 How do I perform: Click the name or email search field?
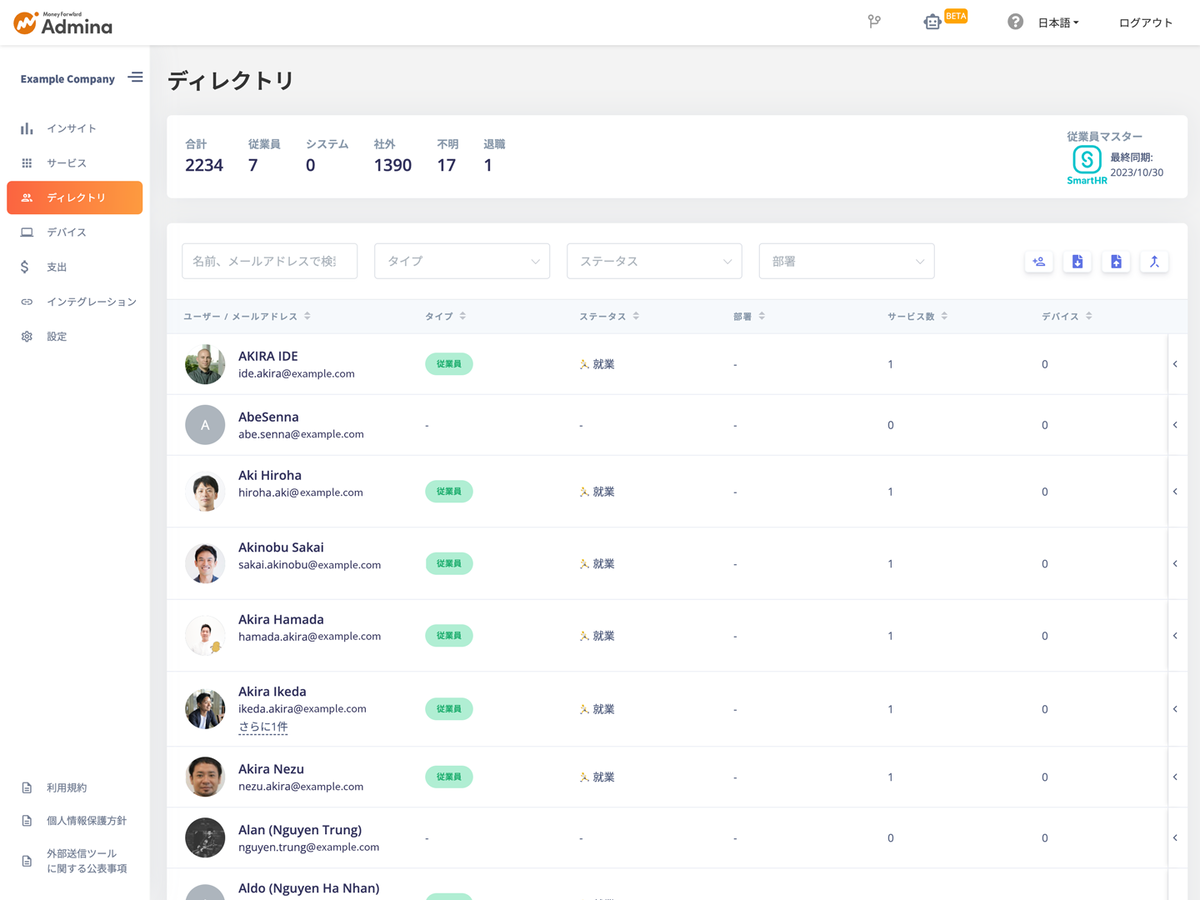tap(269, 261)
